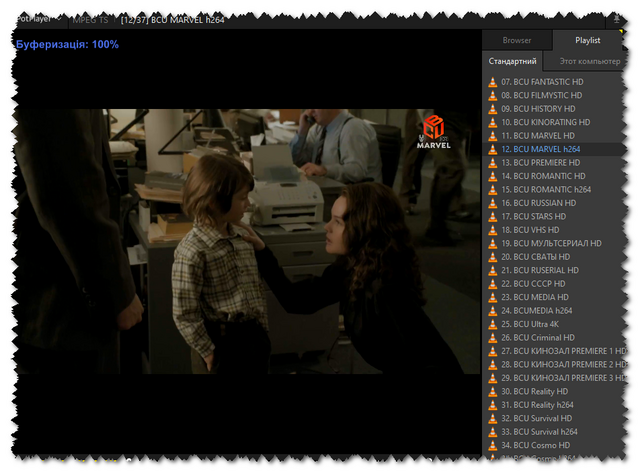
Task: Click the cone icon beside 11. BCU MARVEL HD
Action: (493, 135)
